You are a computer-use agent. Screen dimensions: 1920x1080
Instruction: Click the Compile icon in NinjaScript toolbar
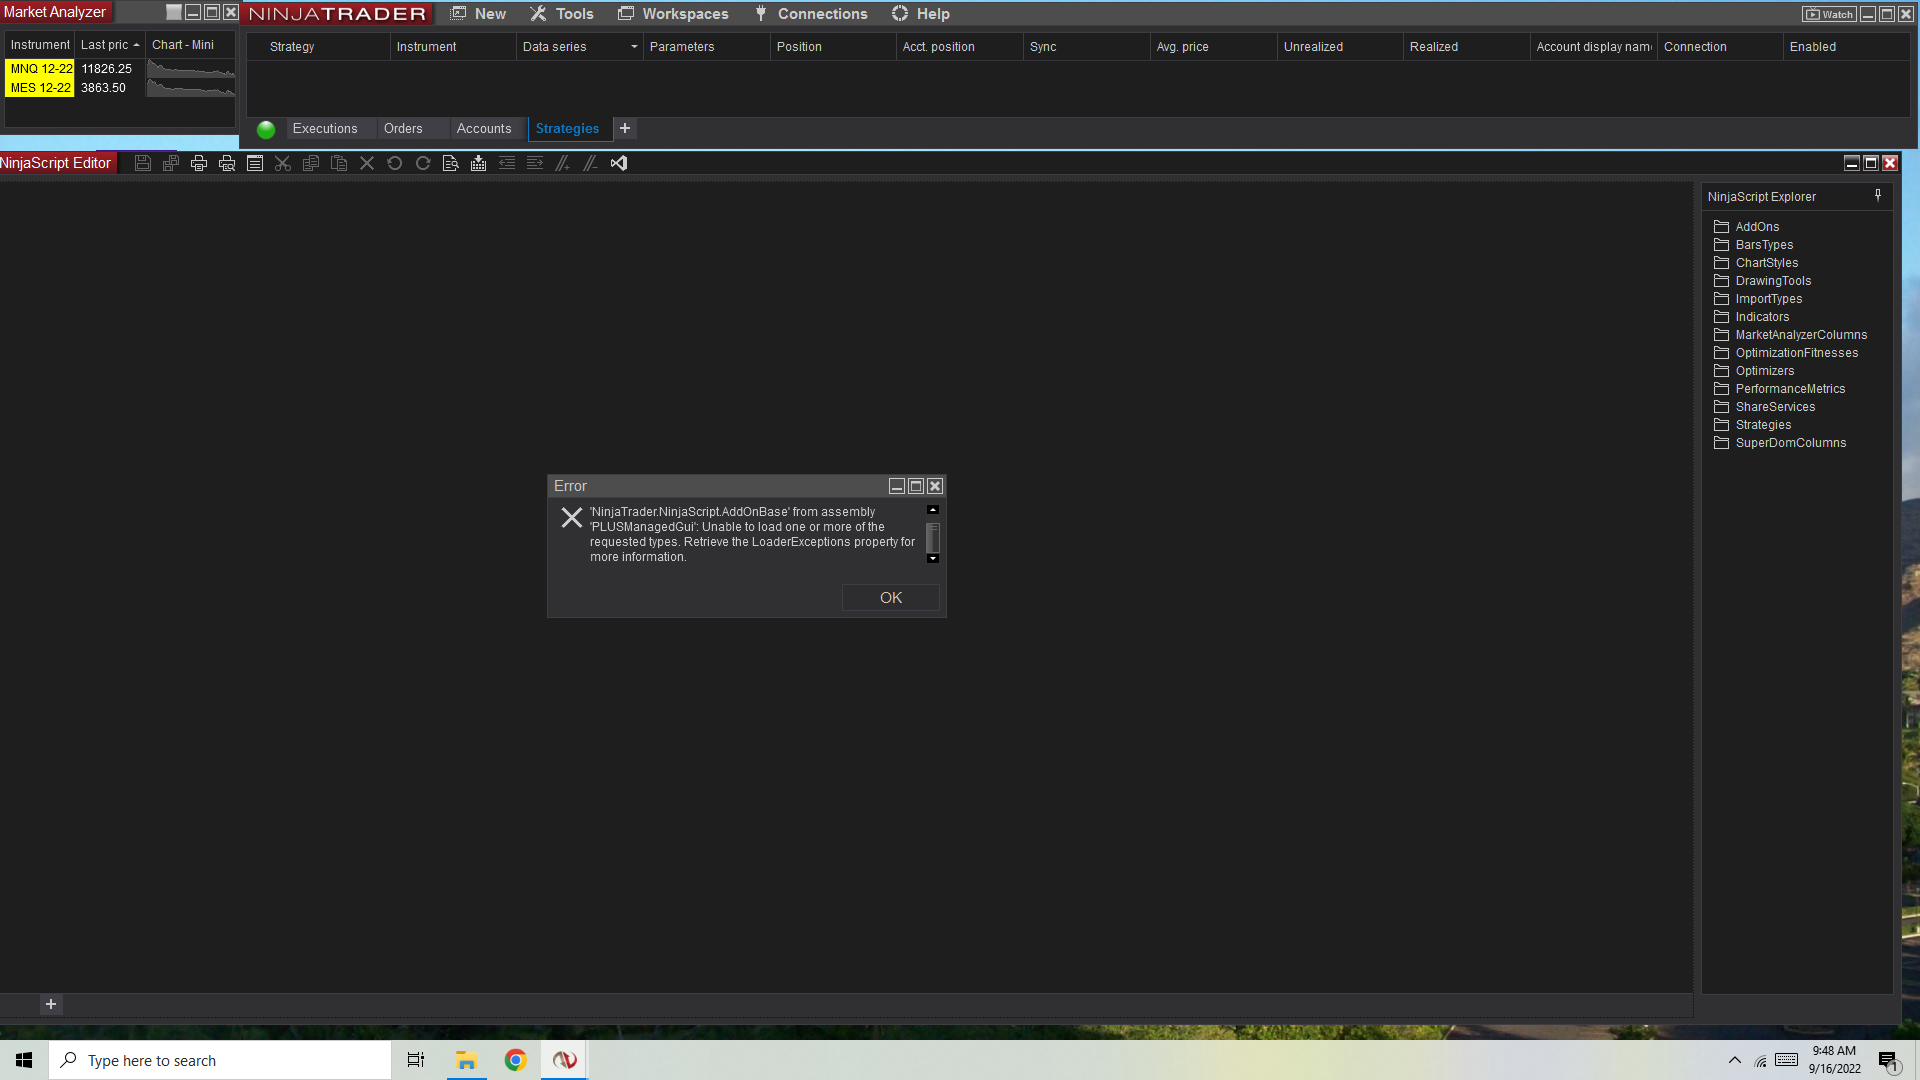pos(479,163)
